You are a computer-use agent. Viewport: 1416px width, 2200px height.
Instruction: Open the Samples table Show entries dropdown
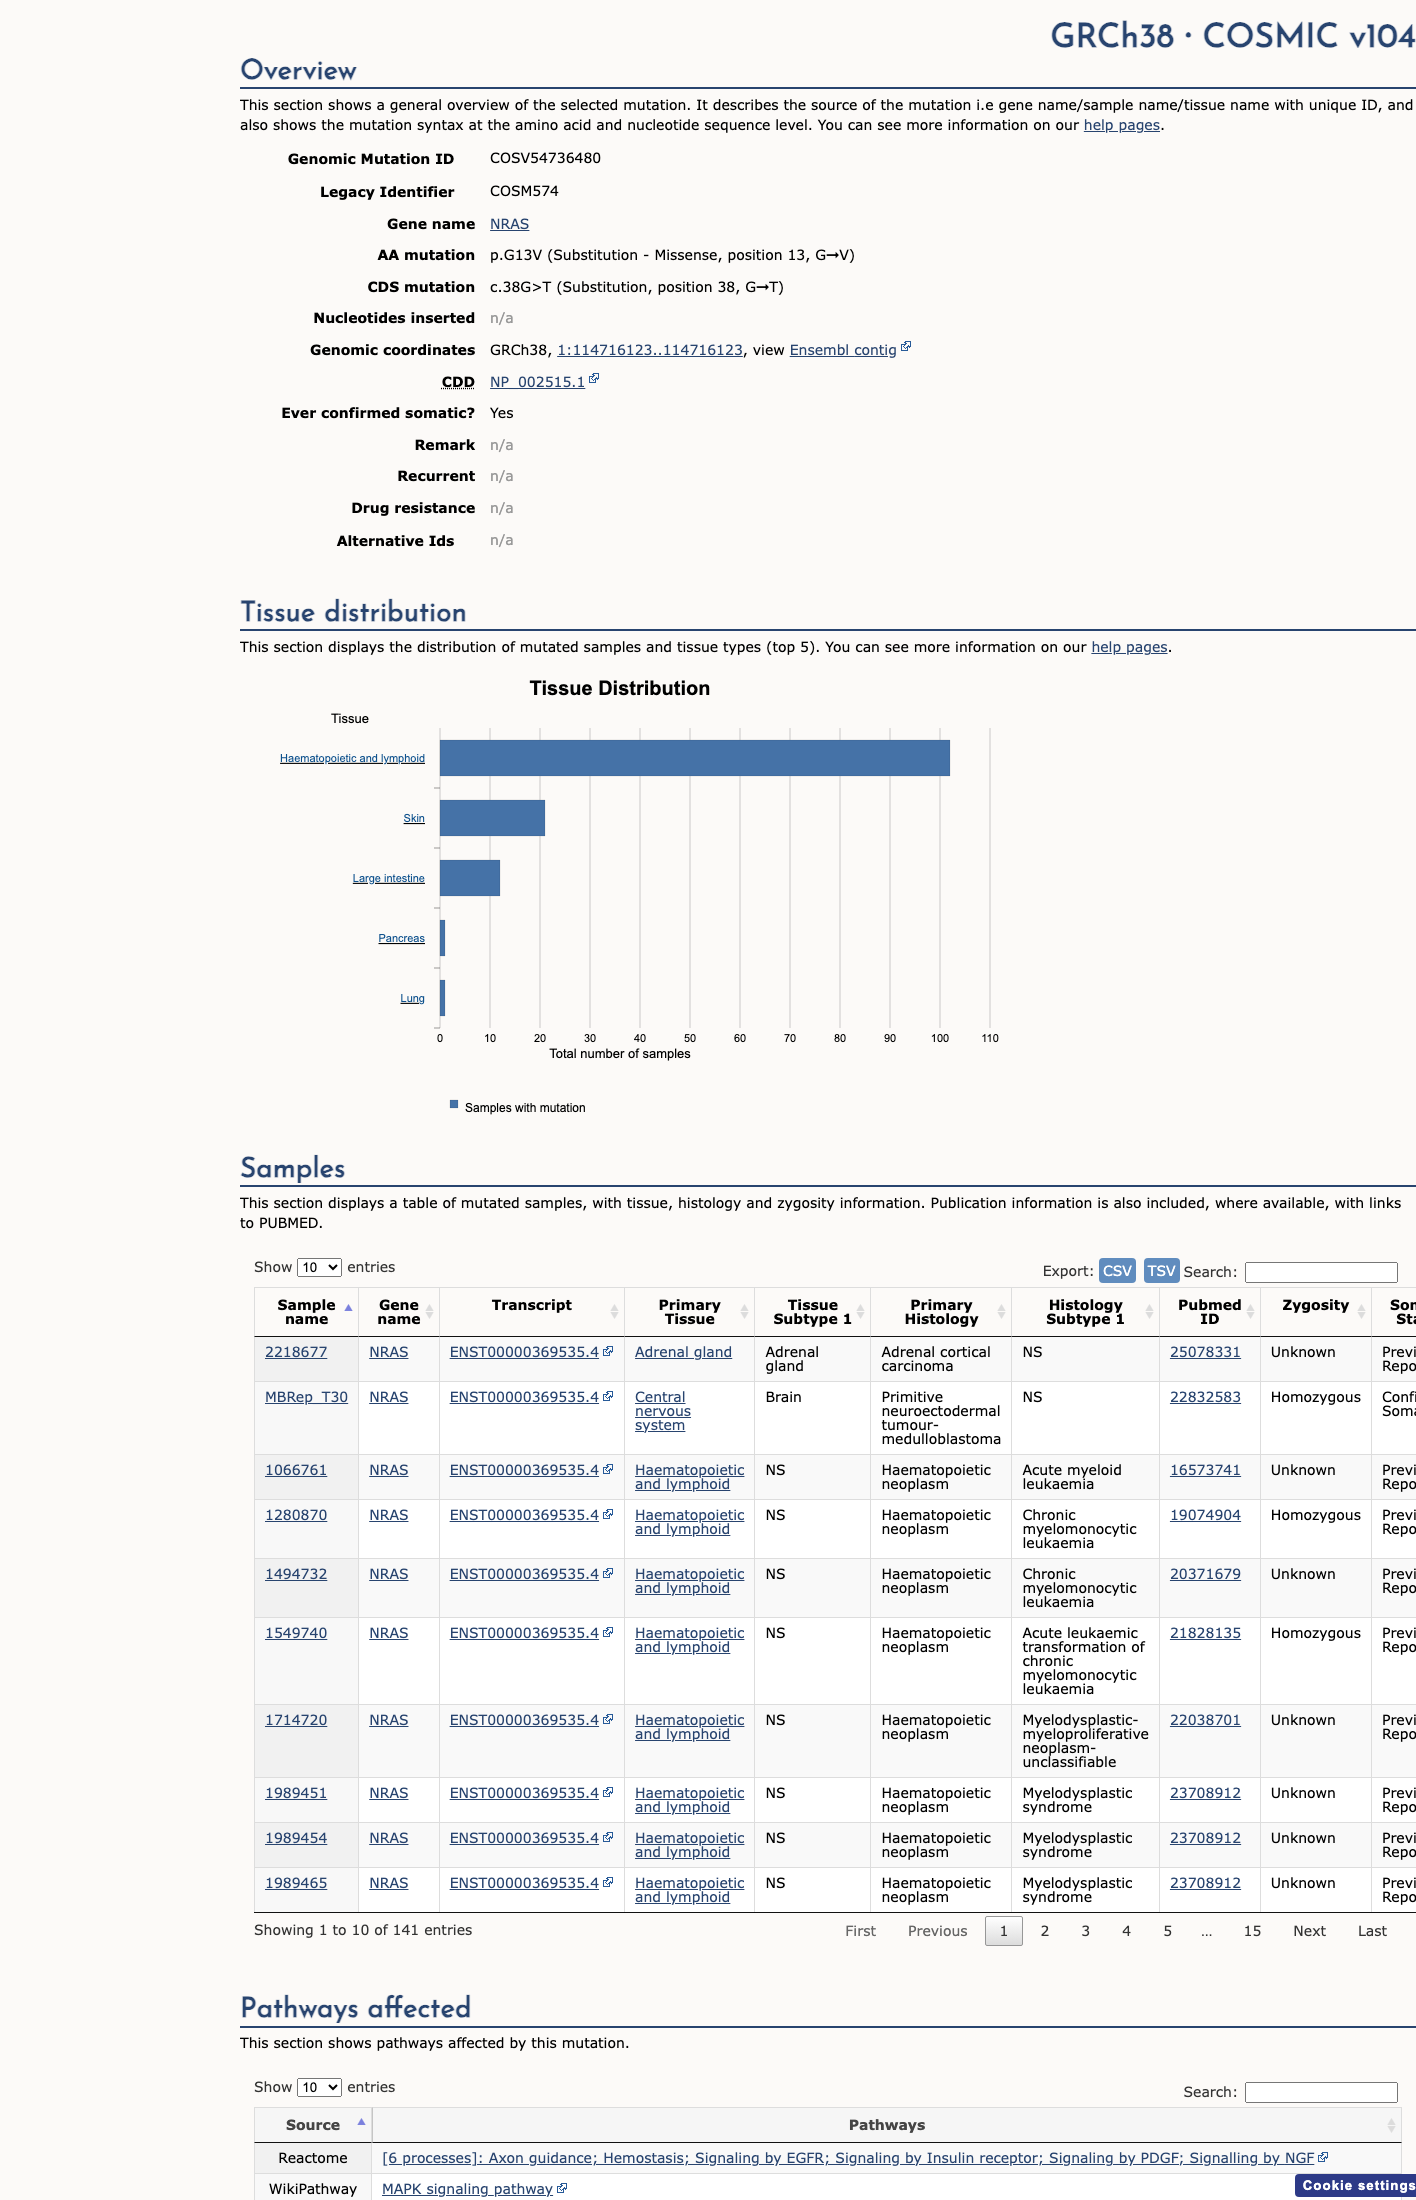(x=319, y=1267)
